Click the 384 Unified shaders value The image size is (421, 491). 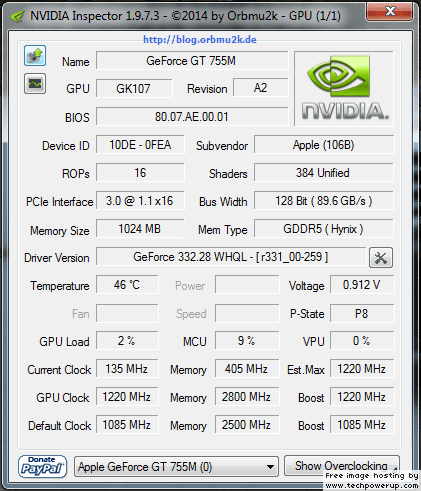pyautogui.click(x=324, y=173)
